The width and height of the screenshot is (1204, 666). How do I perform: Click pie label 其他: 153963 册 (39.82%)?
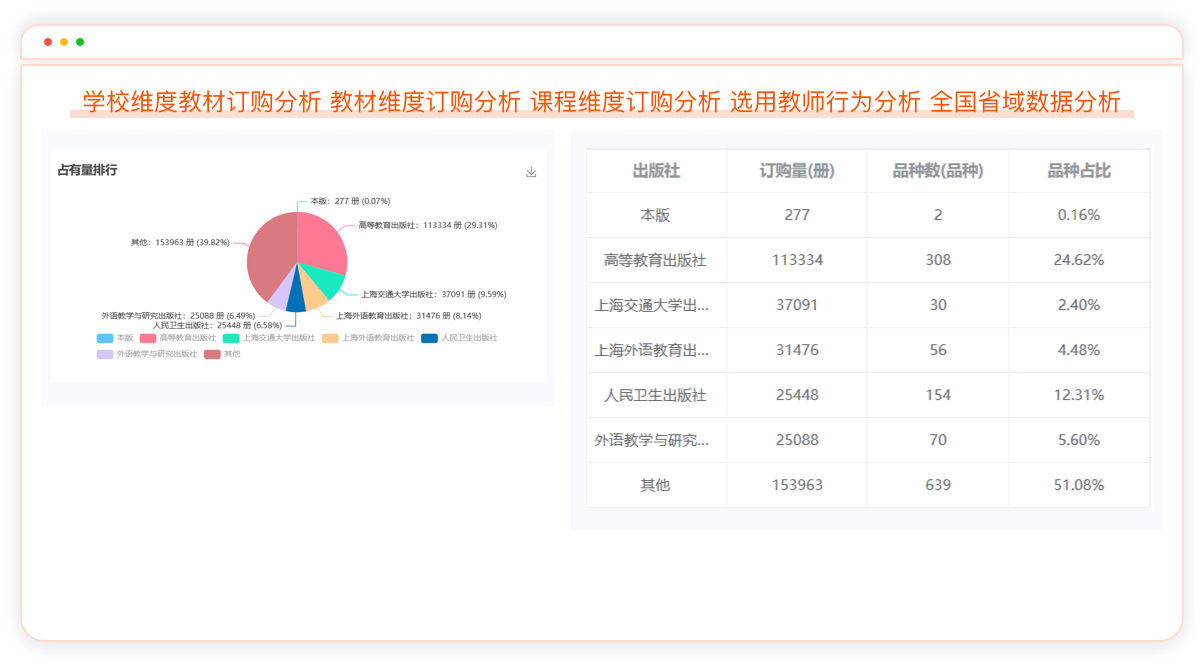click(181, 242)
